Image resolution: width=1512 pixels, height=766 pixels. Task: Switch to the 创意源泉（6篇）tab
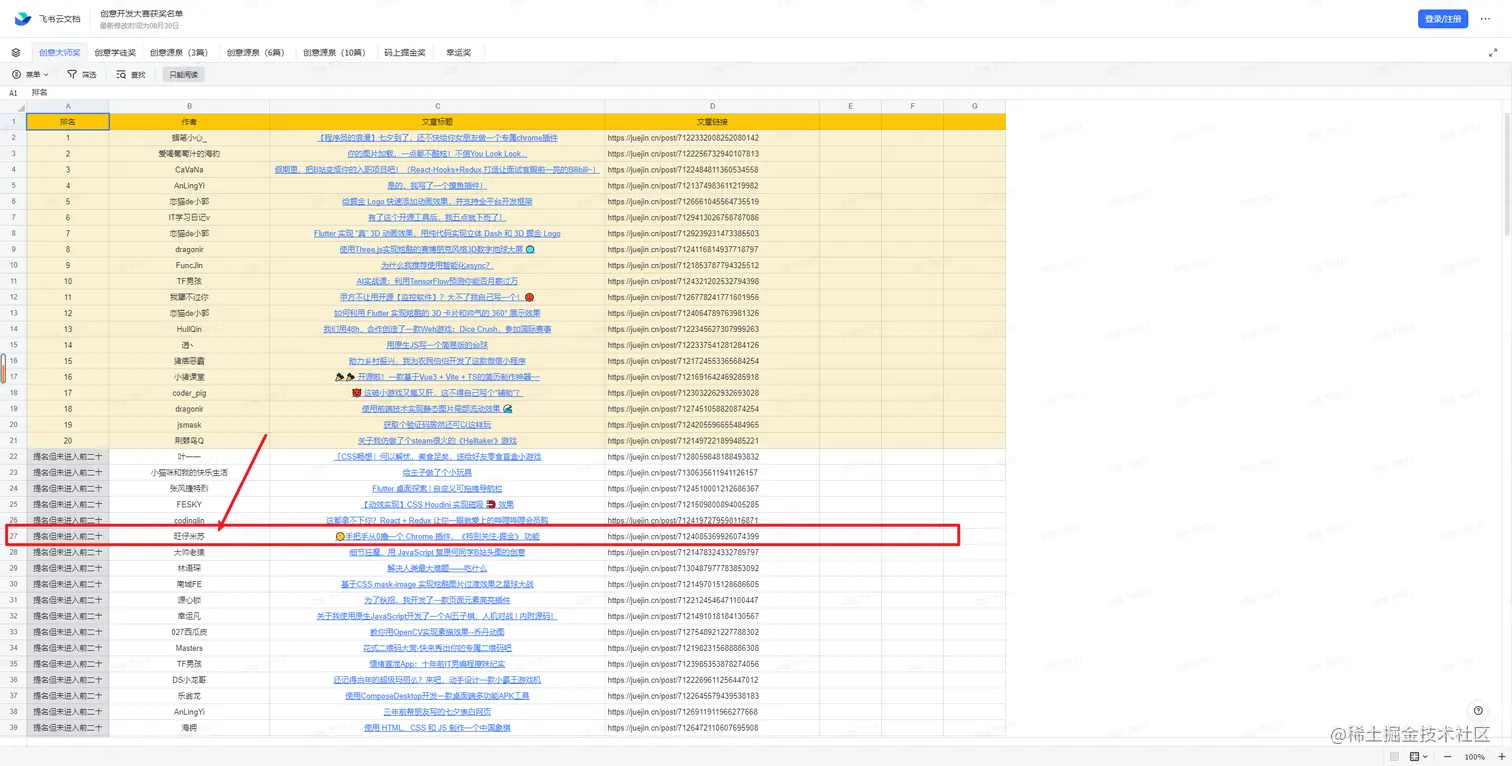(x=256, y=52)
